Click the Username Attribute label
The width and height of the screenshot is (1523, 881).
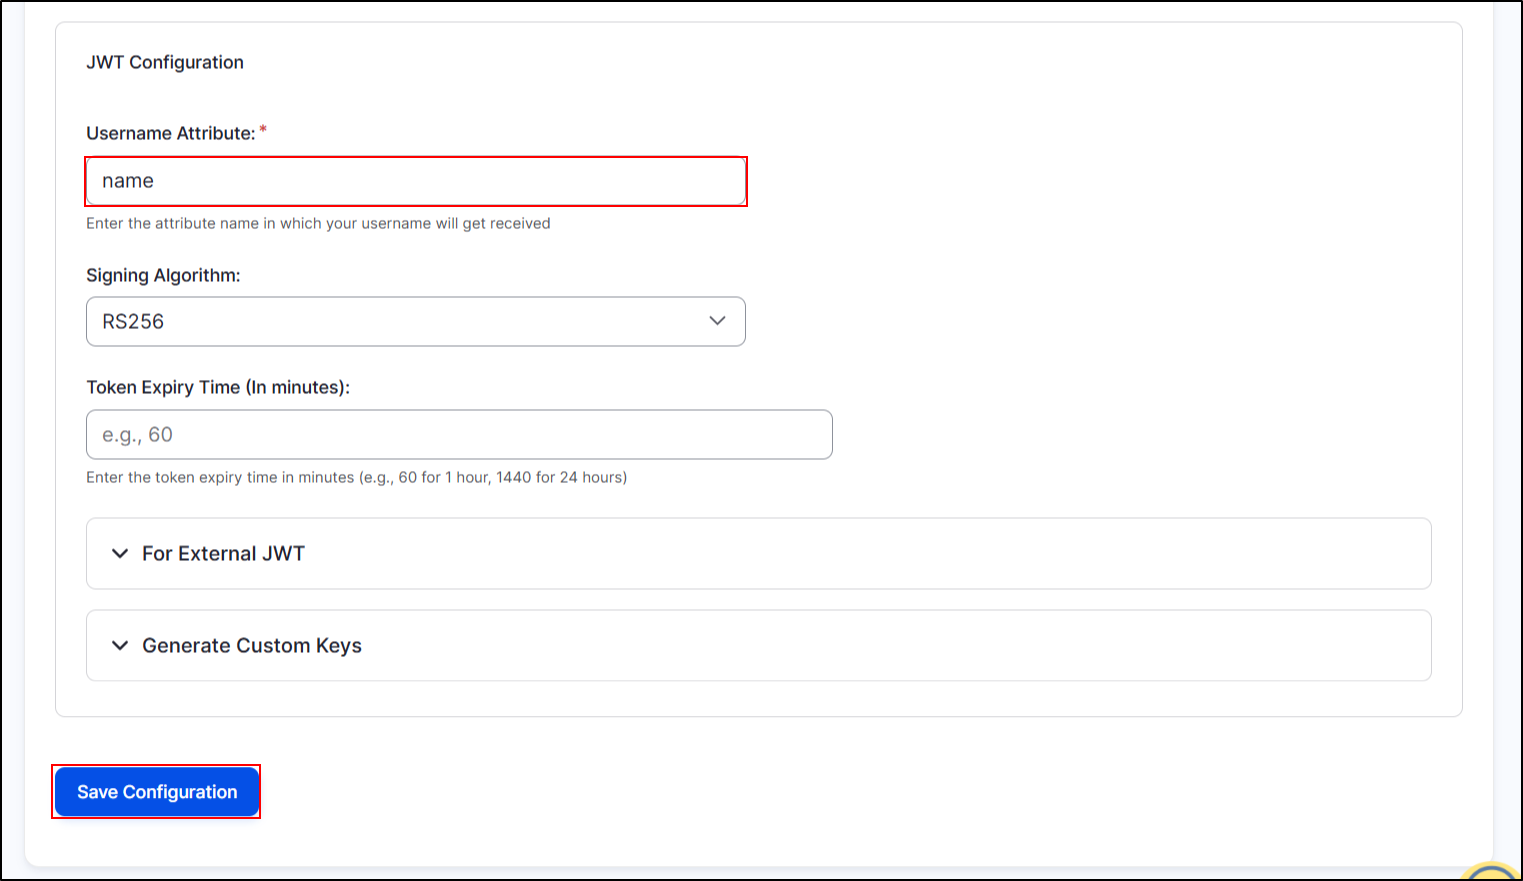(171, 133)
